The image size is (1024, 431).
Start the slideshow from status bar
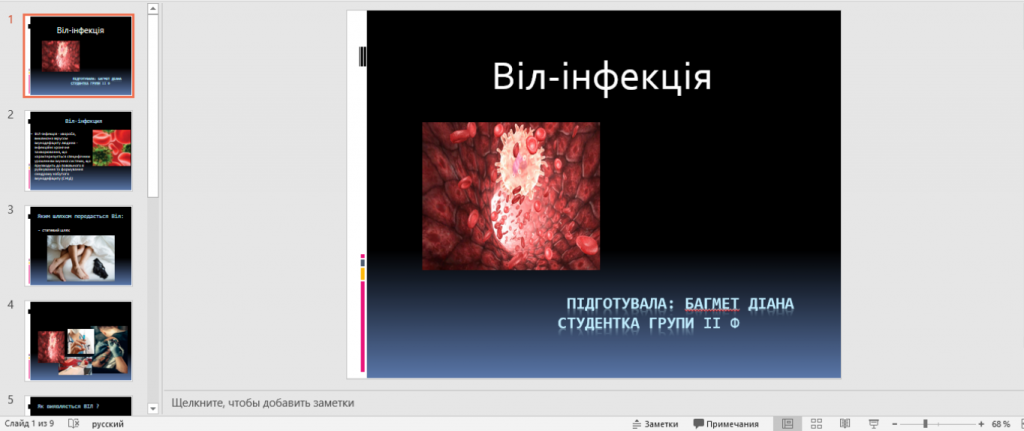tap(873, 424)
